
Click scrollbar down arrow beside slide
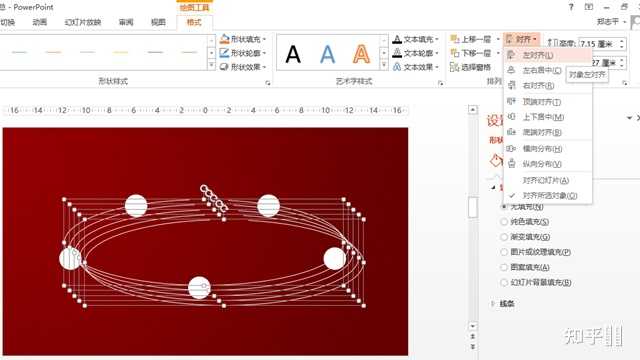coord(473,326)
